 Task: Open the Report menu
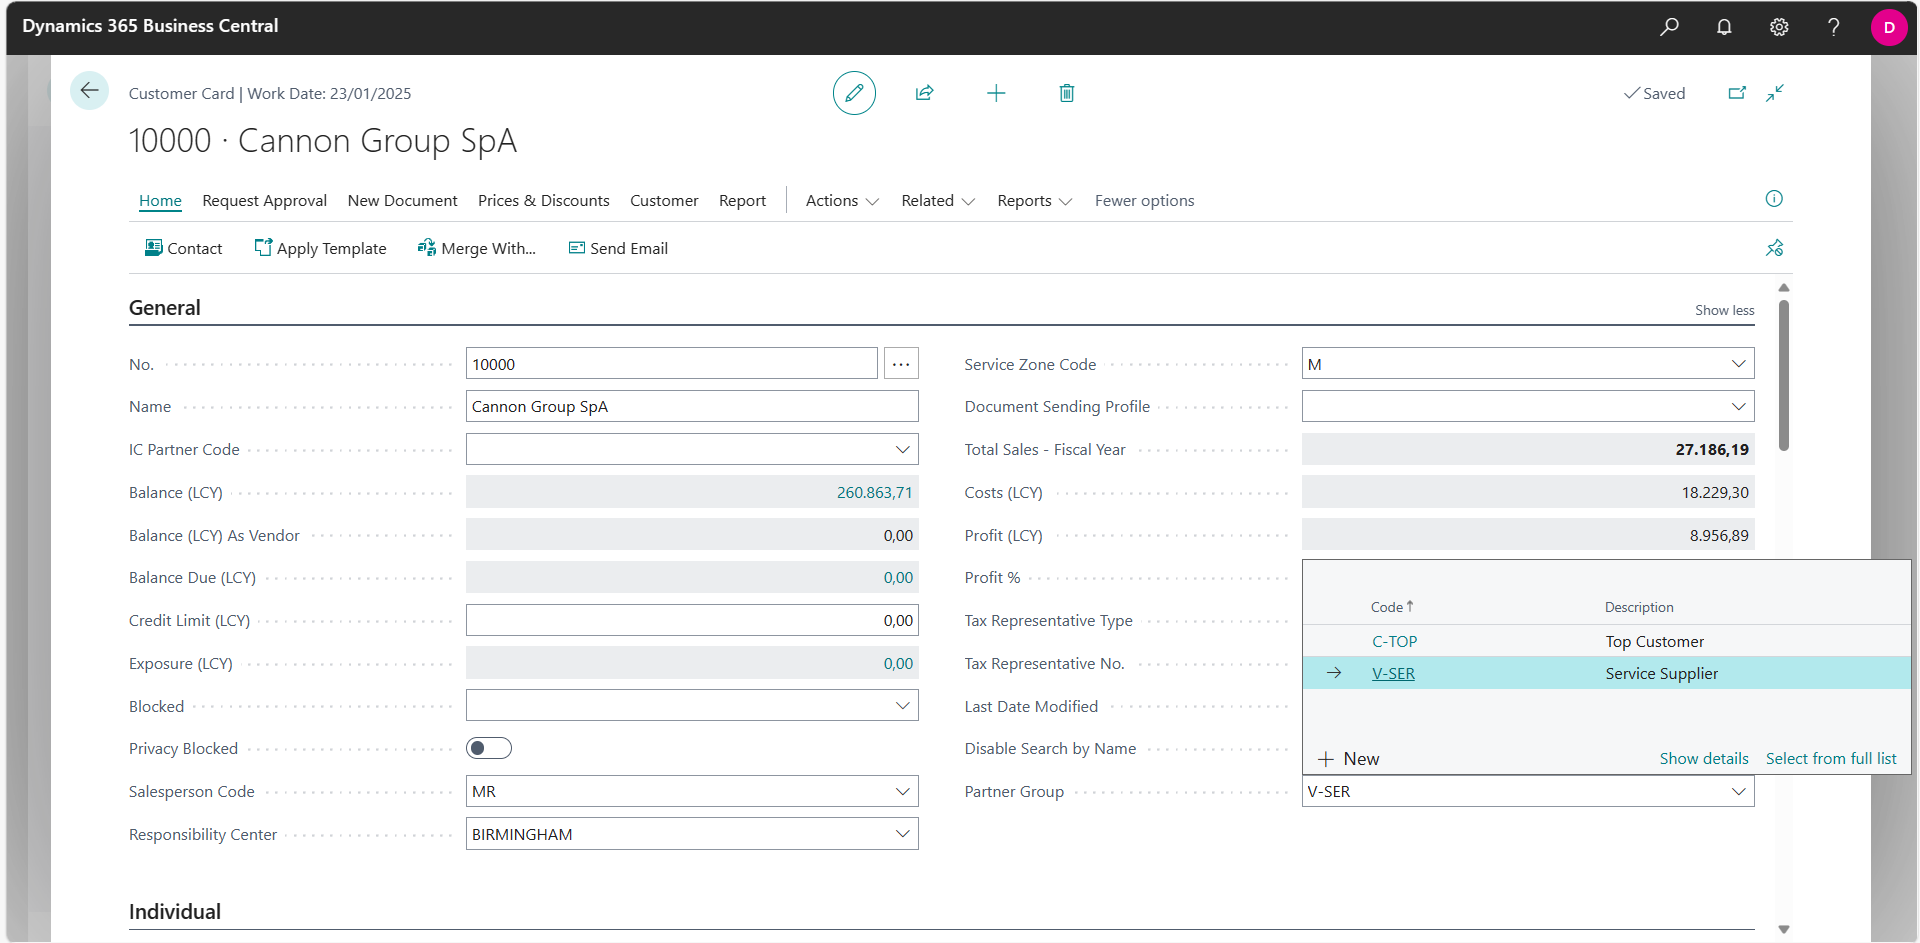point(742,201)
